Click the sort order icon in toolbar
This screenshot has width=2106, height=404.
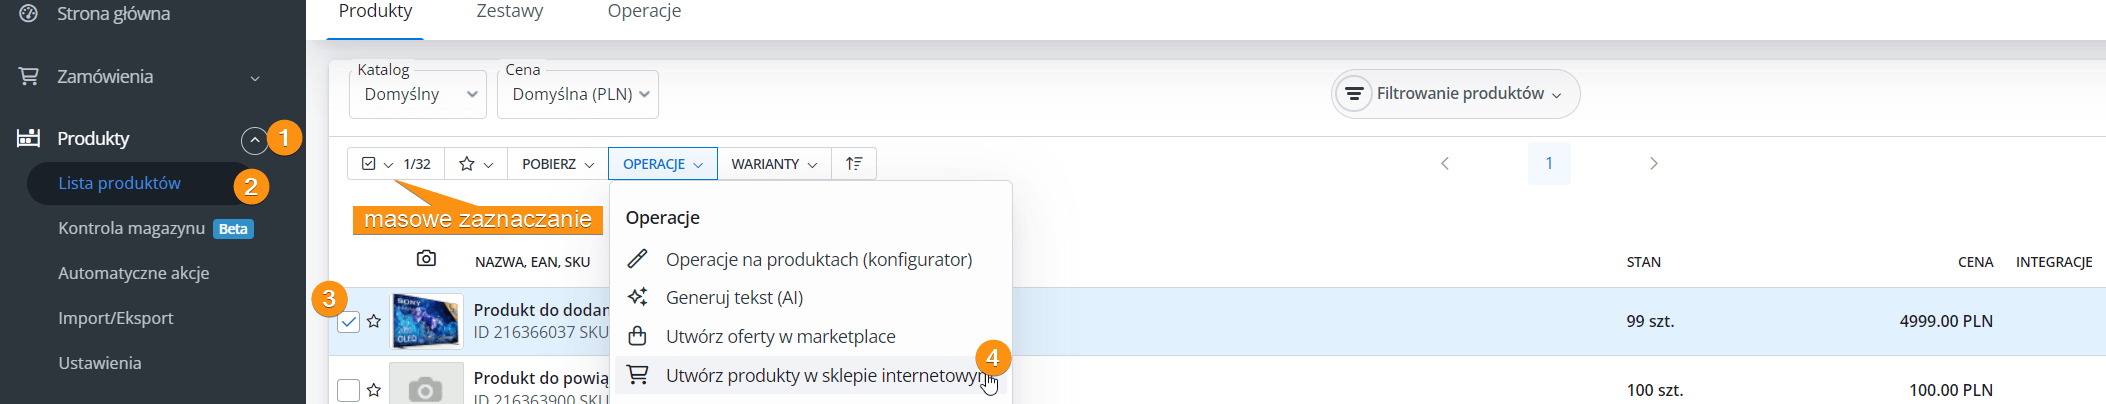pyautogui.click(x=854, y=163)
